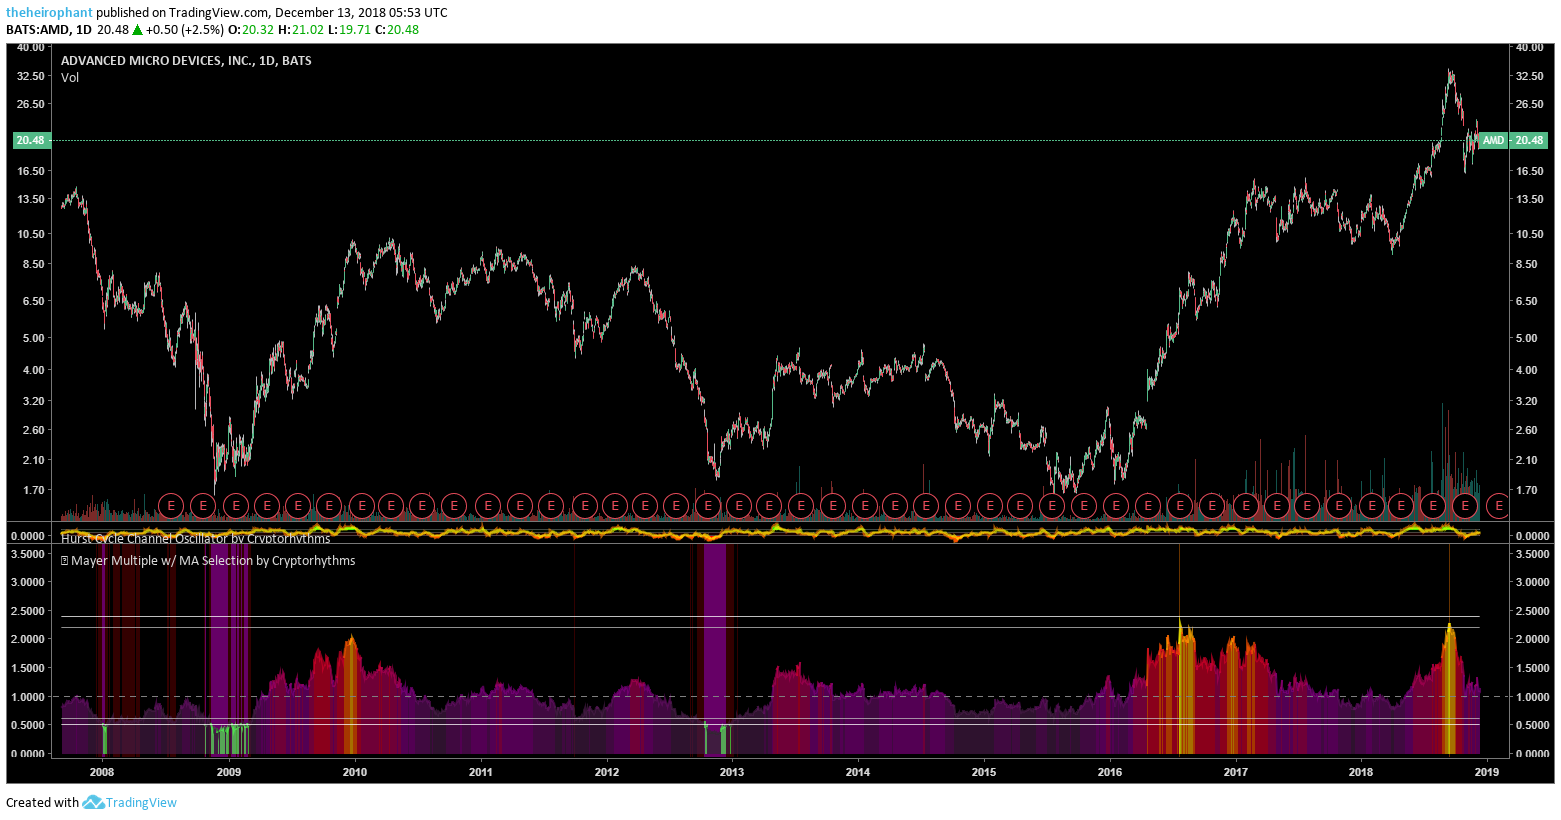Click 0.0000 on the right Hurst oscillator axis

[1532, 536]
